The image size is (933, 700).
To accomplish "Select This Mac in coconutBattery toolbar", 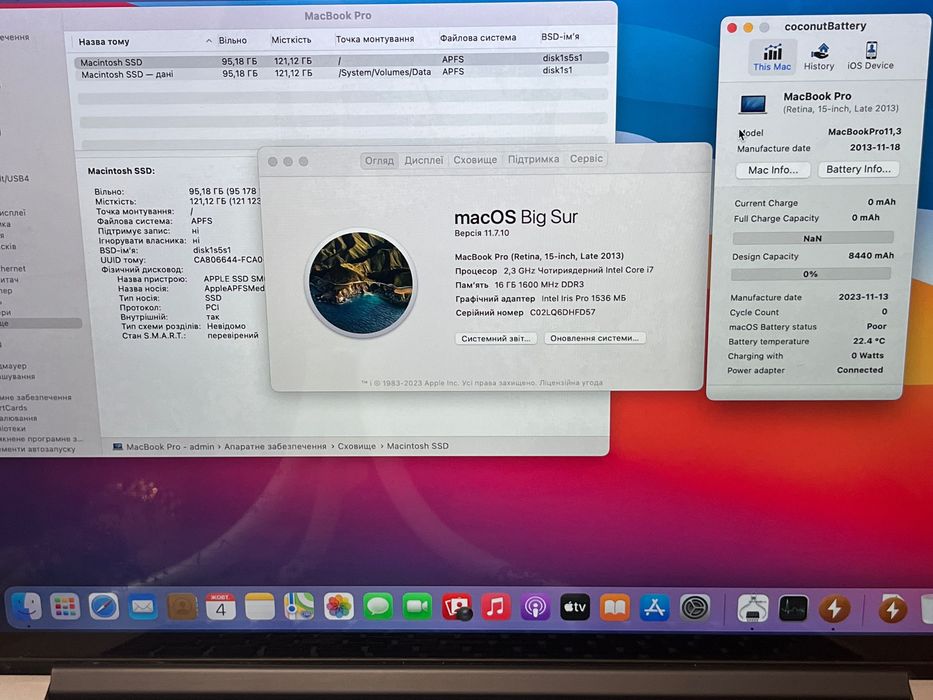I will [772, 57].
